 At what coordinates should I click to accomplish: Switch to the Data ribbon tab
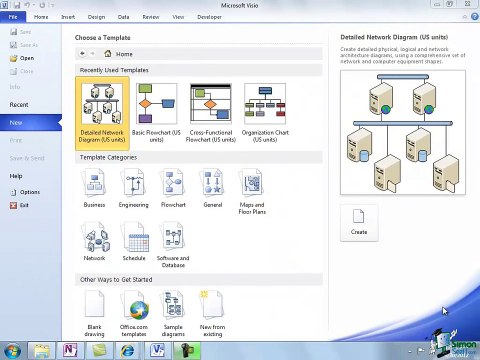(x=123, y=17)
